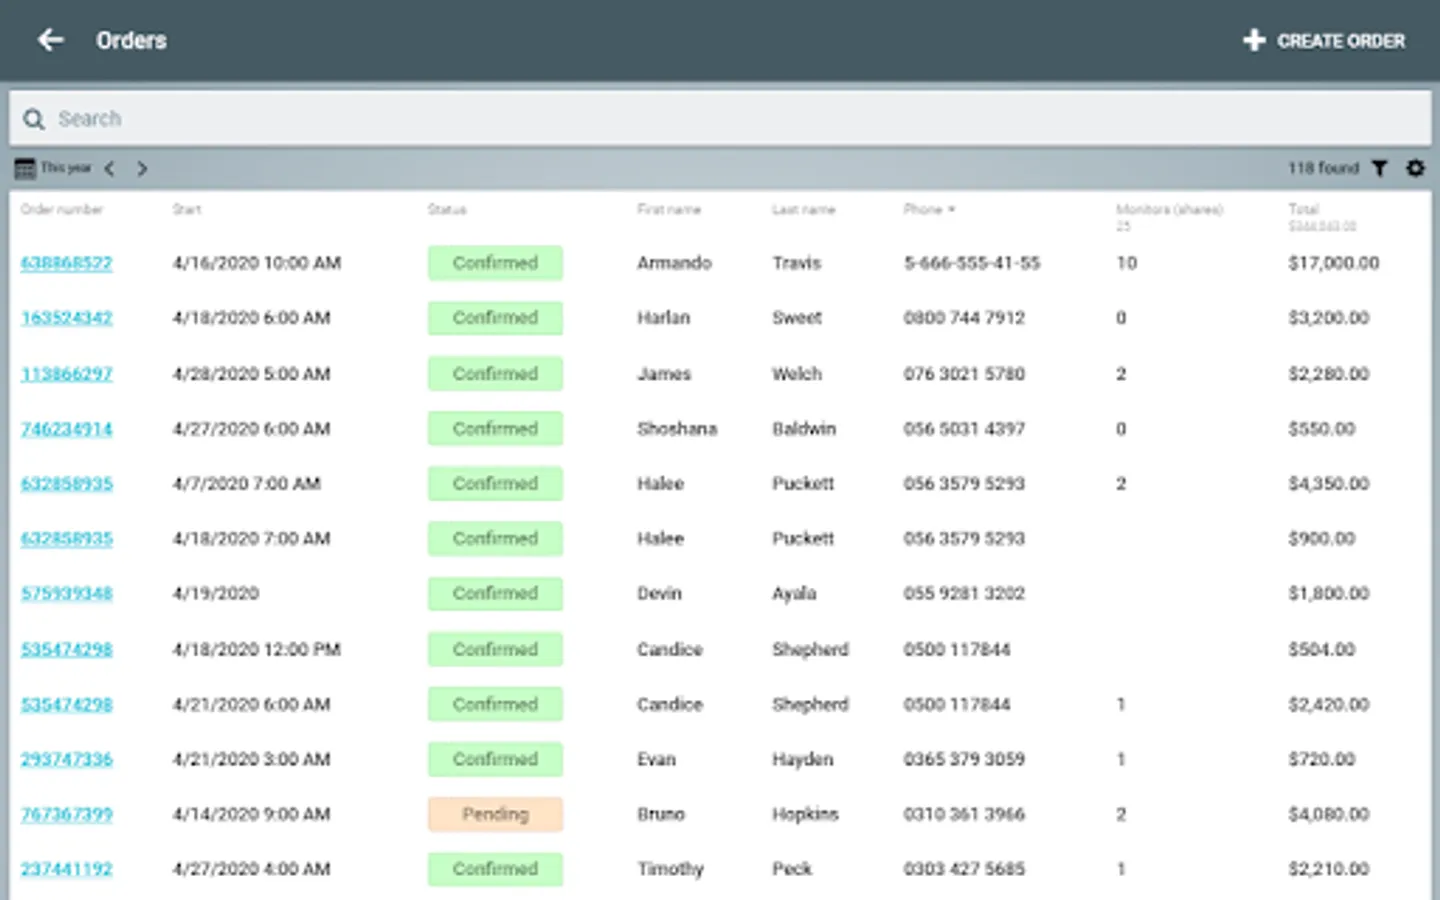Go to previous year with left chevron
Image resolution: width=1440 pixels, height=900 pixels.
pos(110,169)
